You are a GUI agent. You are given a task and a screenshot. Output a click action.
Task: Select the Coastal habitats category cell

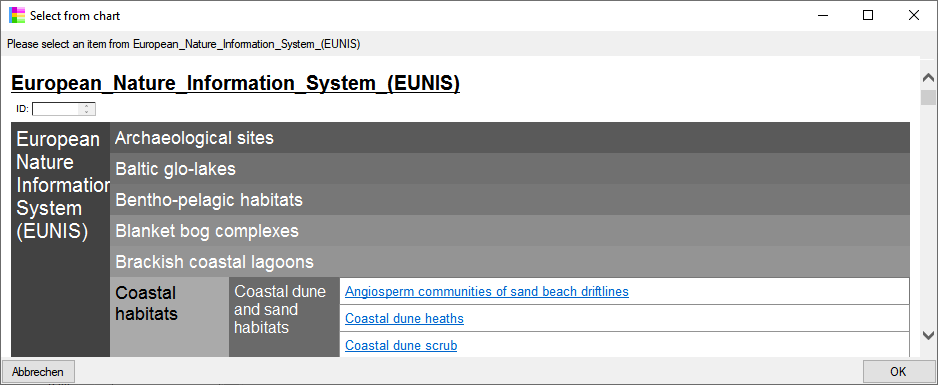tap(169, 317)
